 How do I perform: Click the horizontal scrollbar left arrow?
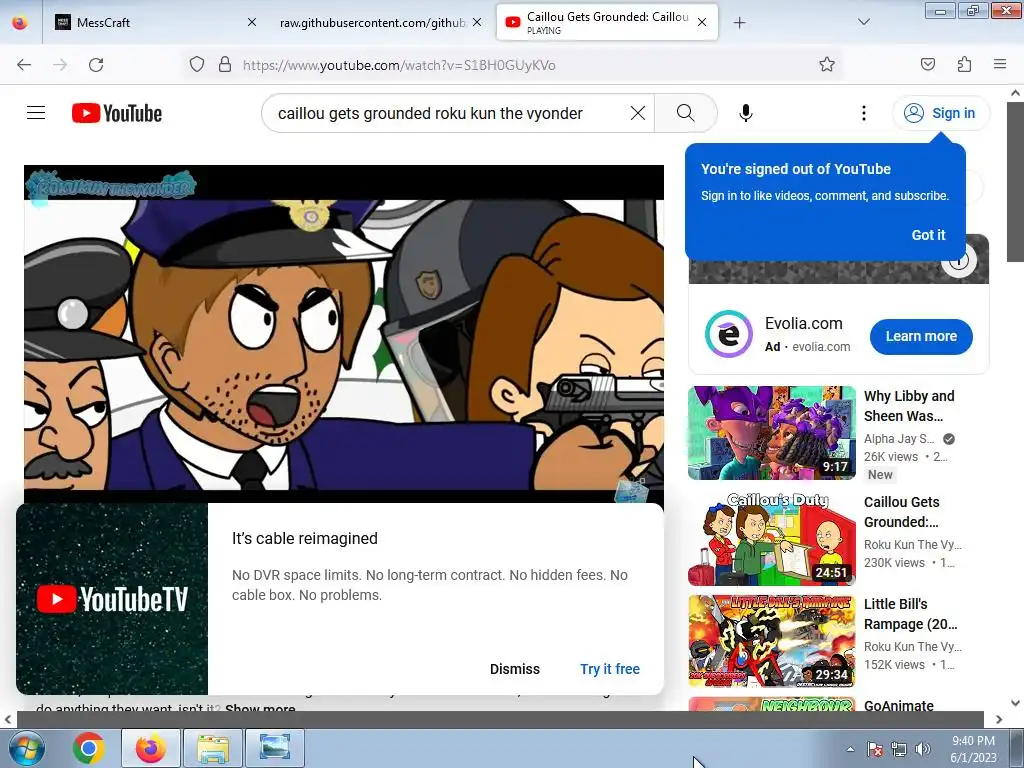[x=7, y=719]
